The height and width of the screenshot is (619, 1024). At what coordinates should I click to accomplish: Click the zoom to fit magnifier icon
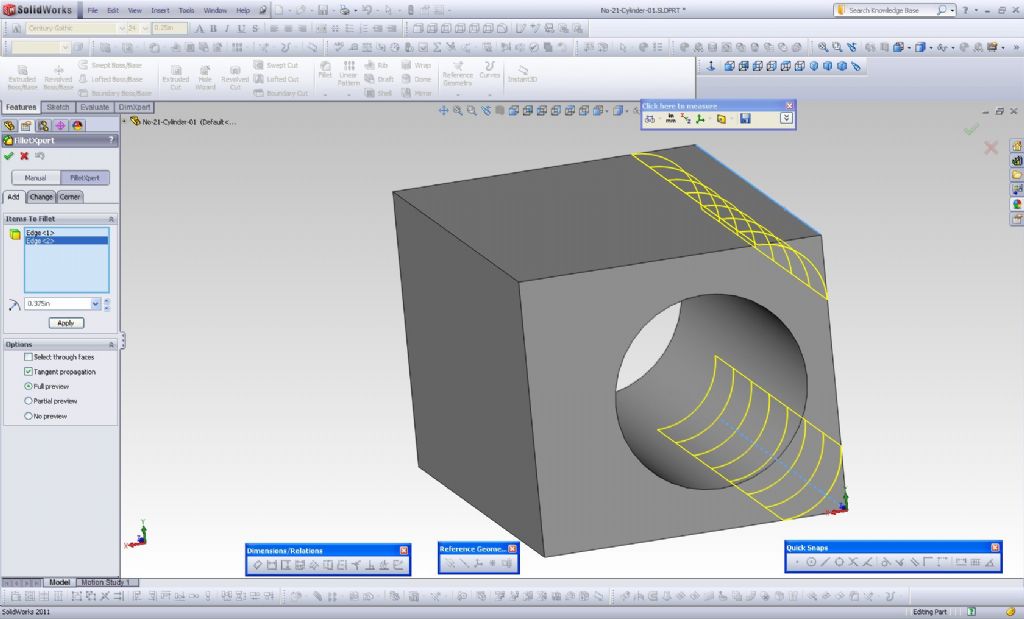click(823, 47)
